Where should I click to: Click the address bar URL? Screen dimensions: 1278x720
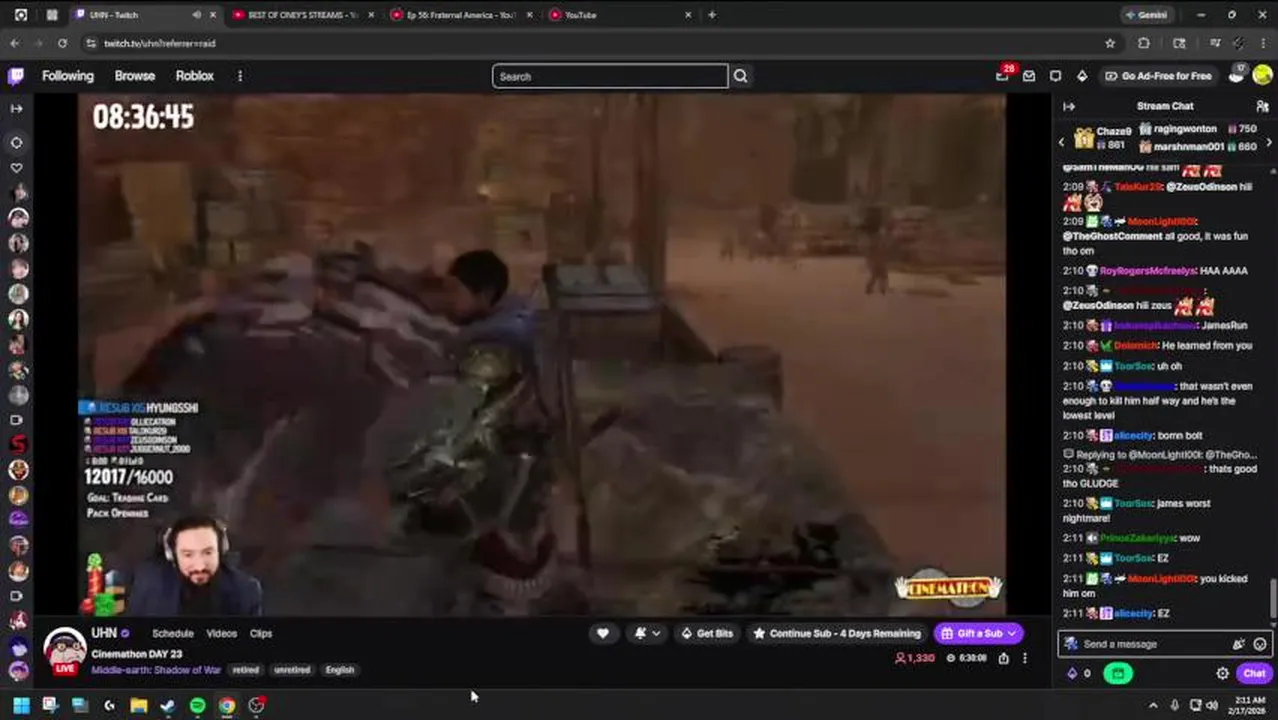click(160, 43)
